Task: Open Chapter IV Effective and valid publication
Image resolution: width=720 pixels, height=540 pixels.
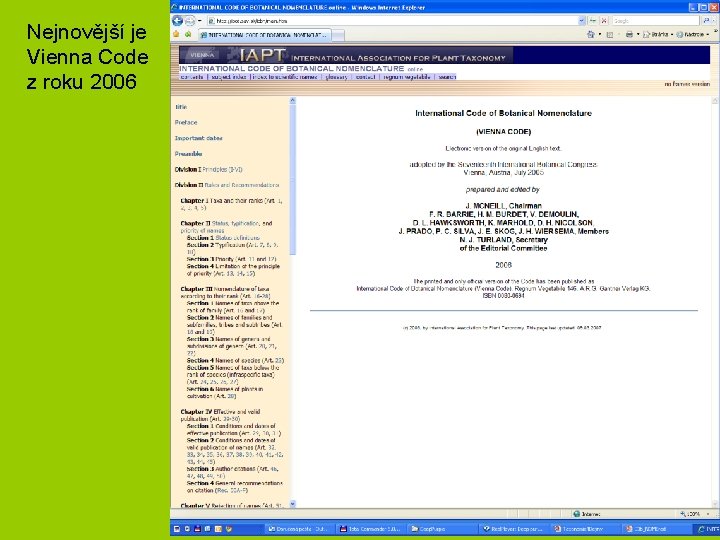Action: [x=220, y=415]
